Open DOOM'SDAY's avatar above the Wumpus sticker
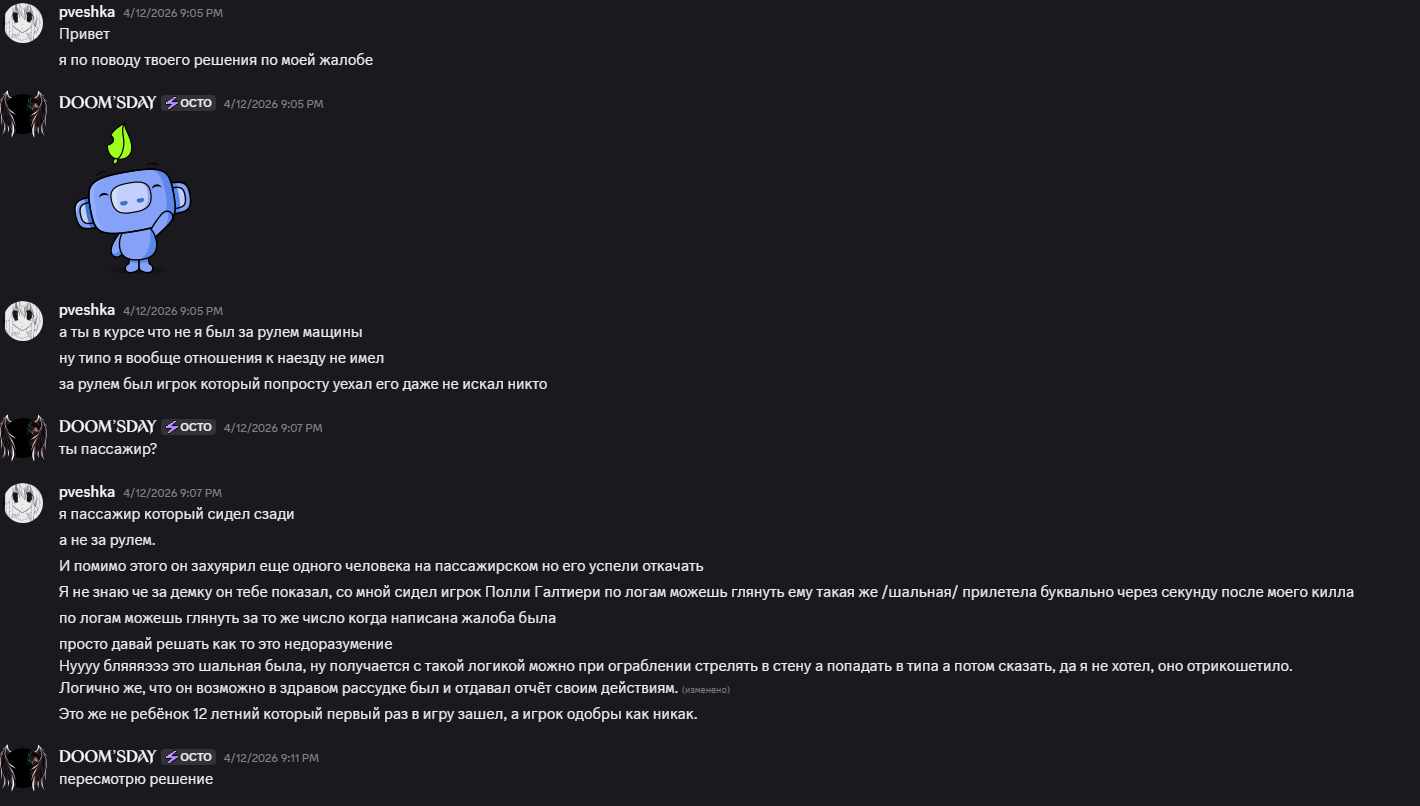This screenshot has height=806, width=1420. pyautogui.click(x=23, y=114)
